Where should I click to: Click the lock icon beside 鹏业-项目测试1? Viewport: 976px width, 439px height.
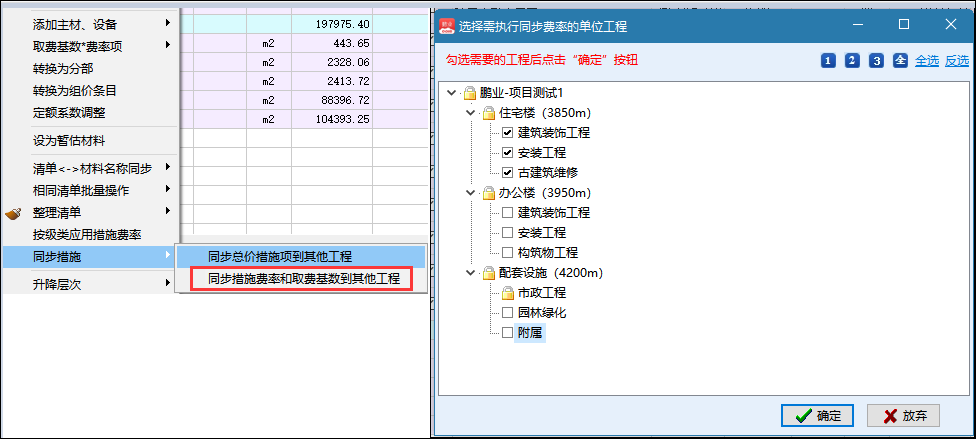470,93
